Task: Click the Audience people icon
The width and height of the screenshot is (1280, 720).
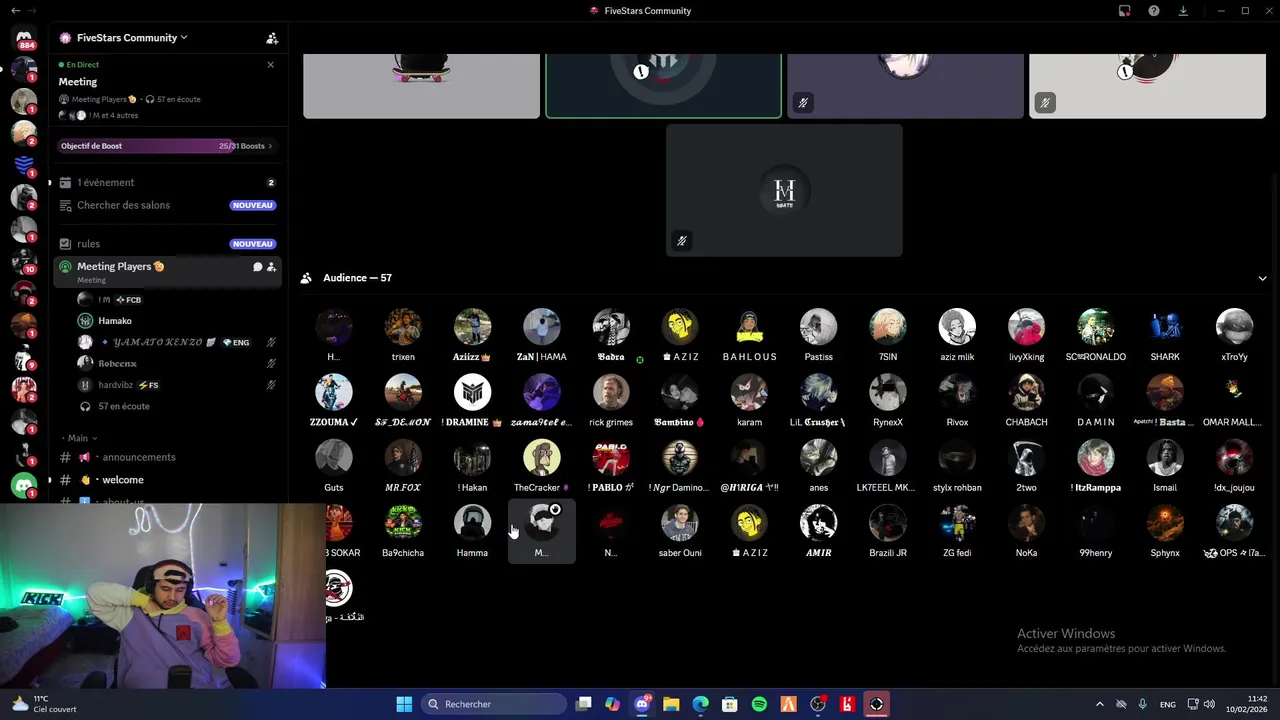Action: [x=306, y=278]
